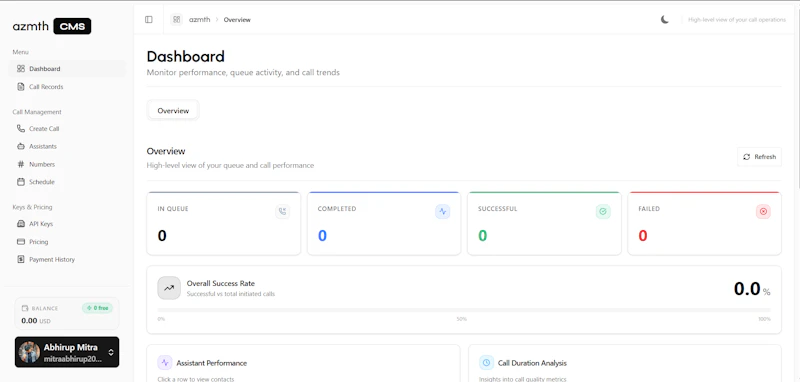The width and height of the screenshot is (800, 382).
Task: Click the Overall Success Rate trend icon
Action: [169, 288]
